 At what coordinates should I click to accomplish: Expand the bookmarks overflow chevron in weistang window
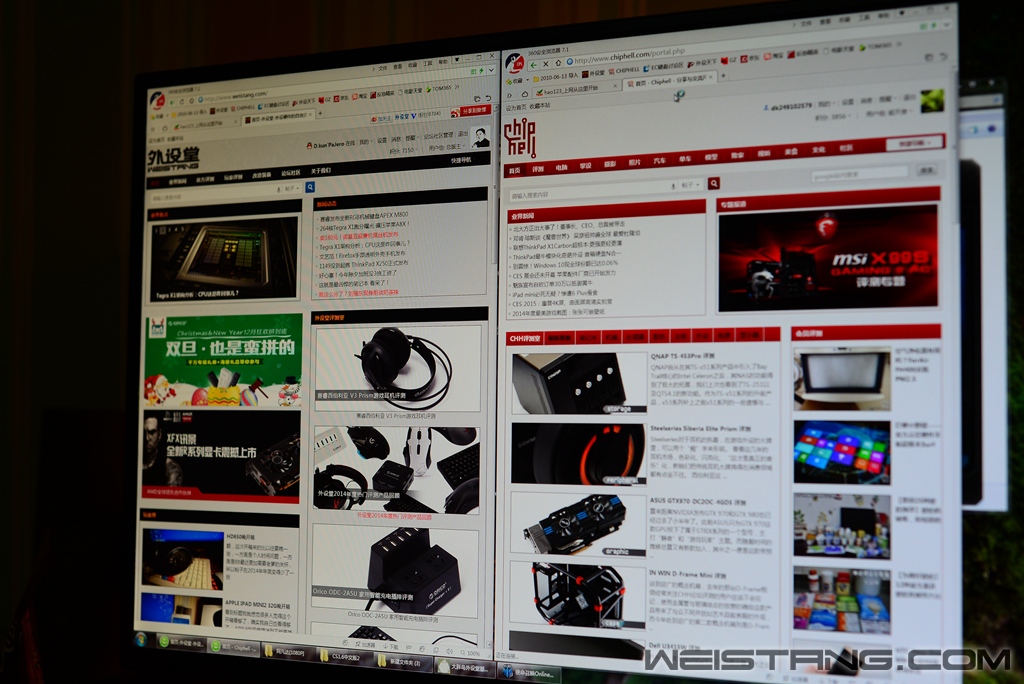click(457, 86)
